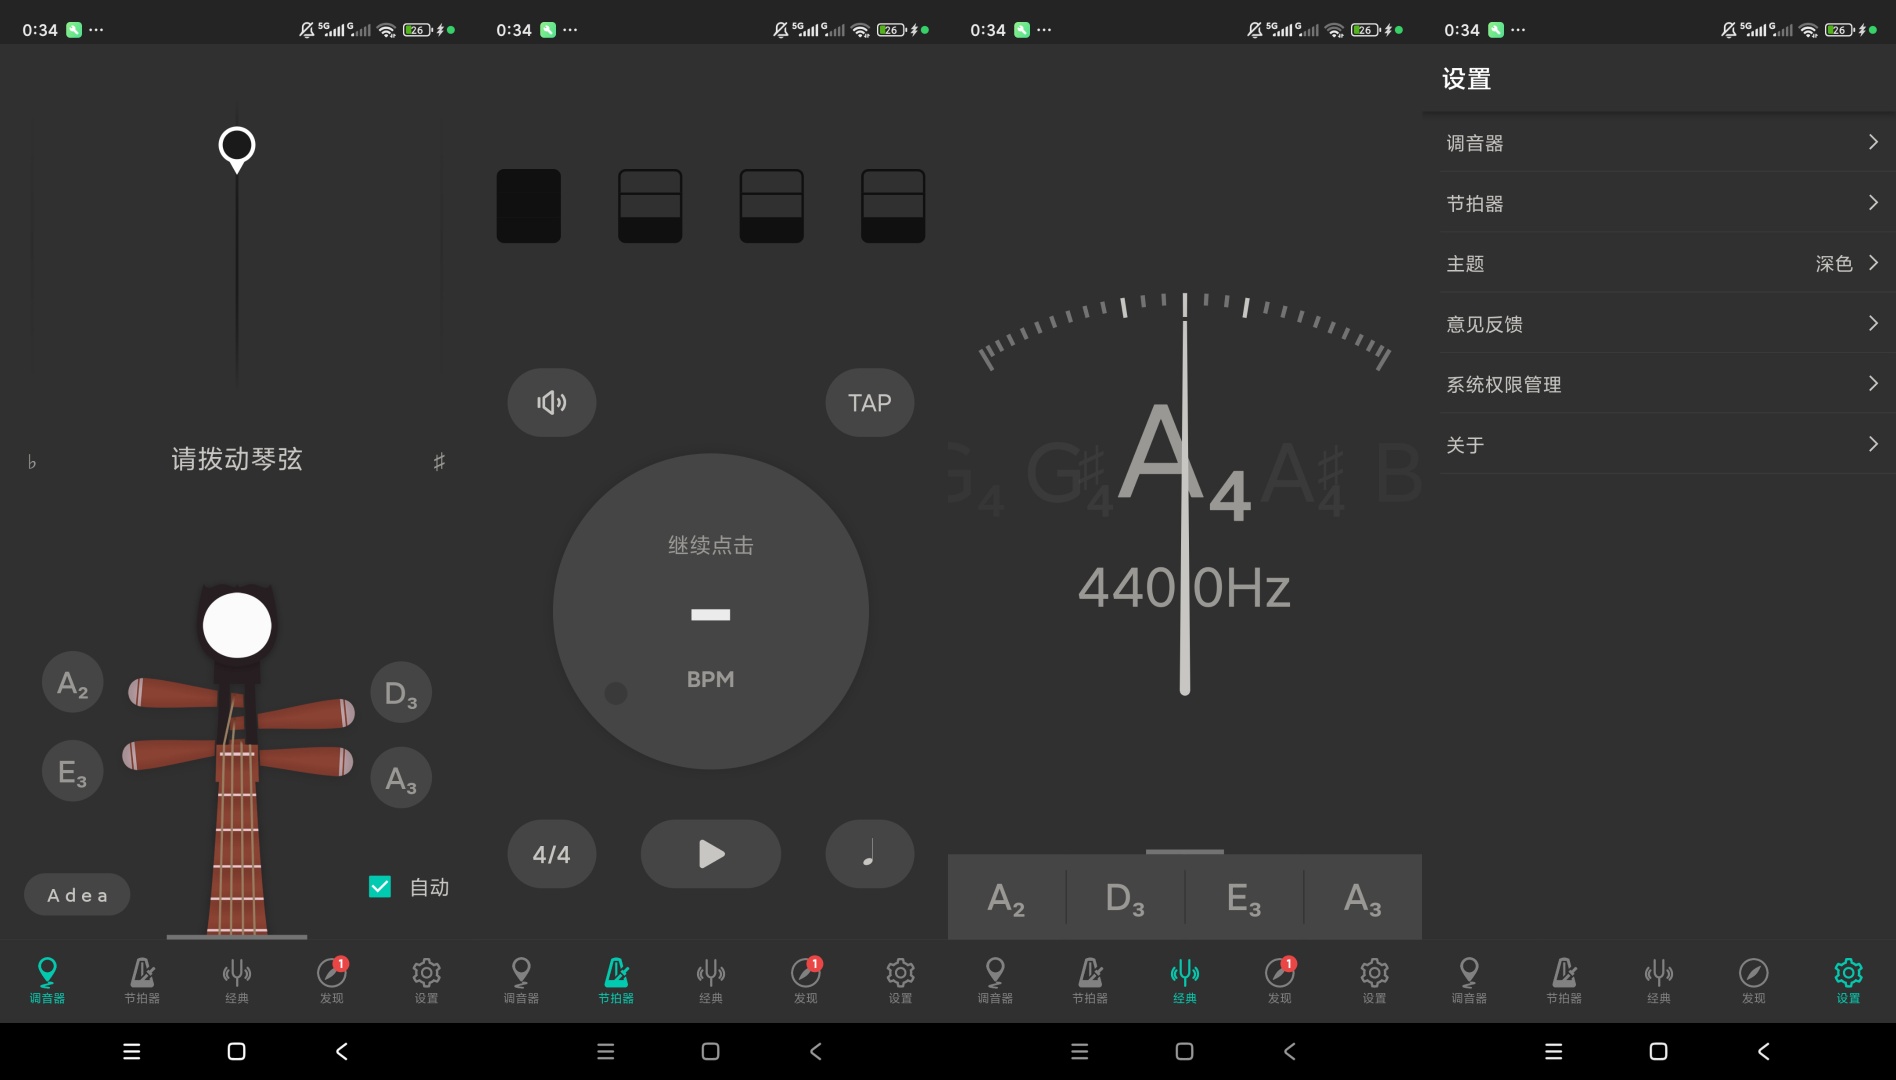The image size is (1896, 1080).
Task: Open 调音器 tab in first screen's bottom bar
Action: [x=47, y=980]
